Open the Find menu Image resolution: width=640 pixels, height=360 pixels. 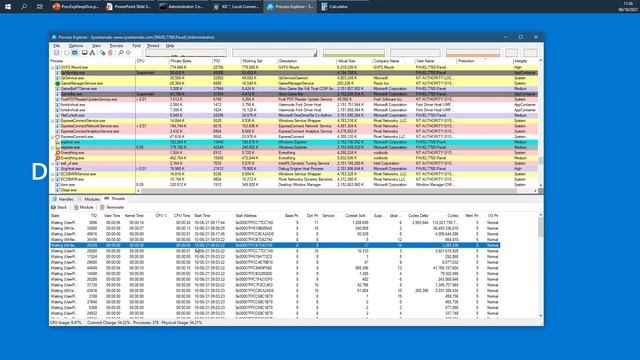click(136, 46)
